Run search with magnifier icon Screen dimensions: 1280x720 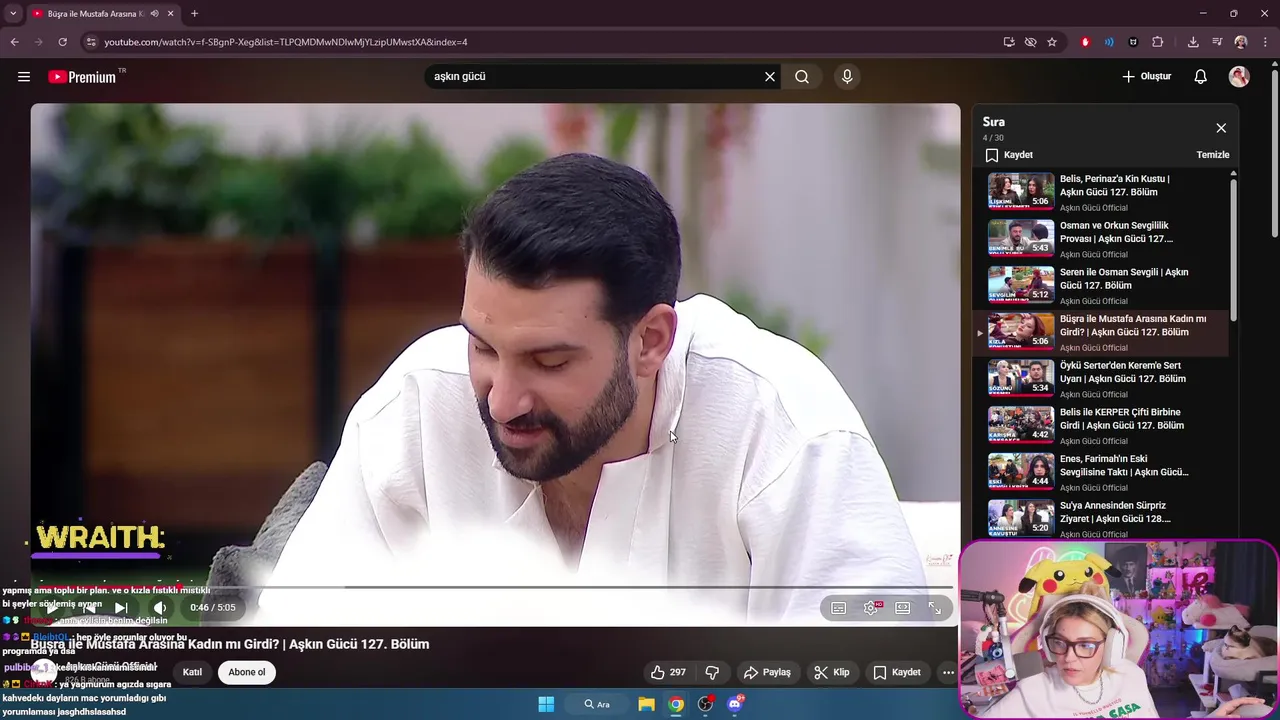(x=802, y=77)
